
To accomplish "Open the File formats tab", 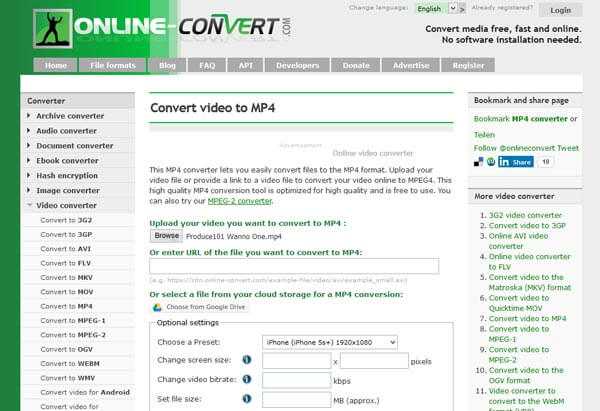I will [x=112, y=65].
